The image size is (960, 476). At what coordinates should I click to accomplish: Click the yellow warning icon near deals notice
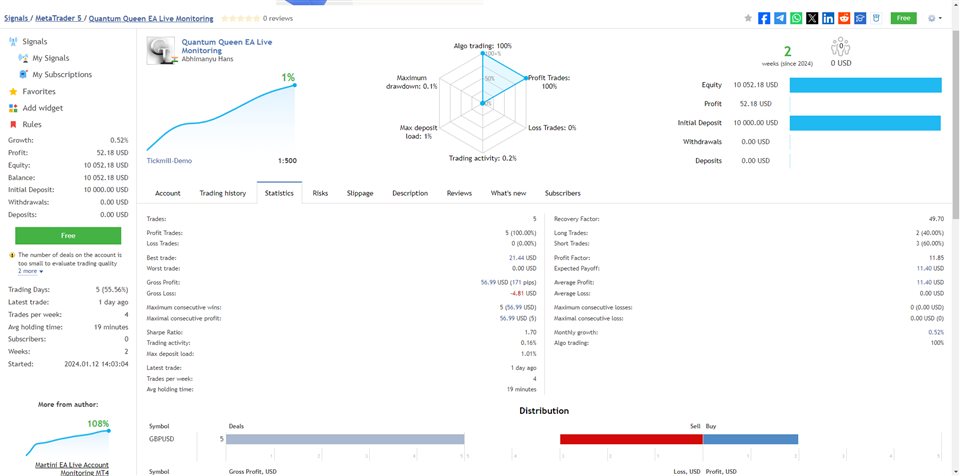[12, 255]
